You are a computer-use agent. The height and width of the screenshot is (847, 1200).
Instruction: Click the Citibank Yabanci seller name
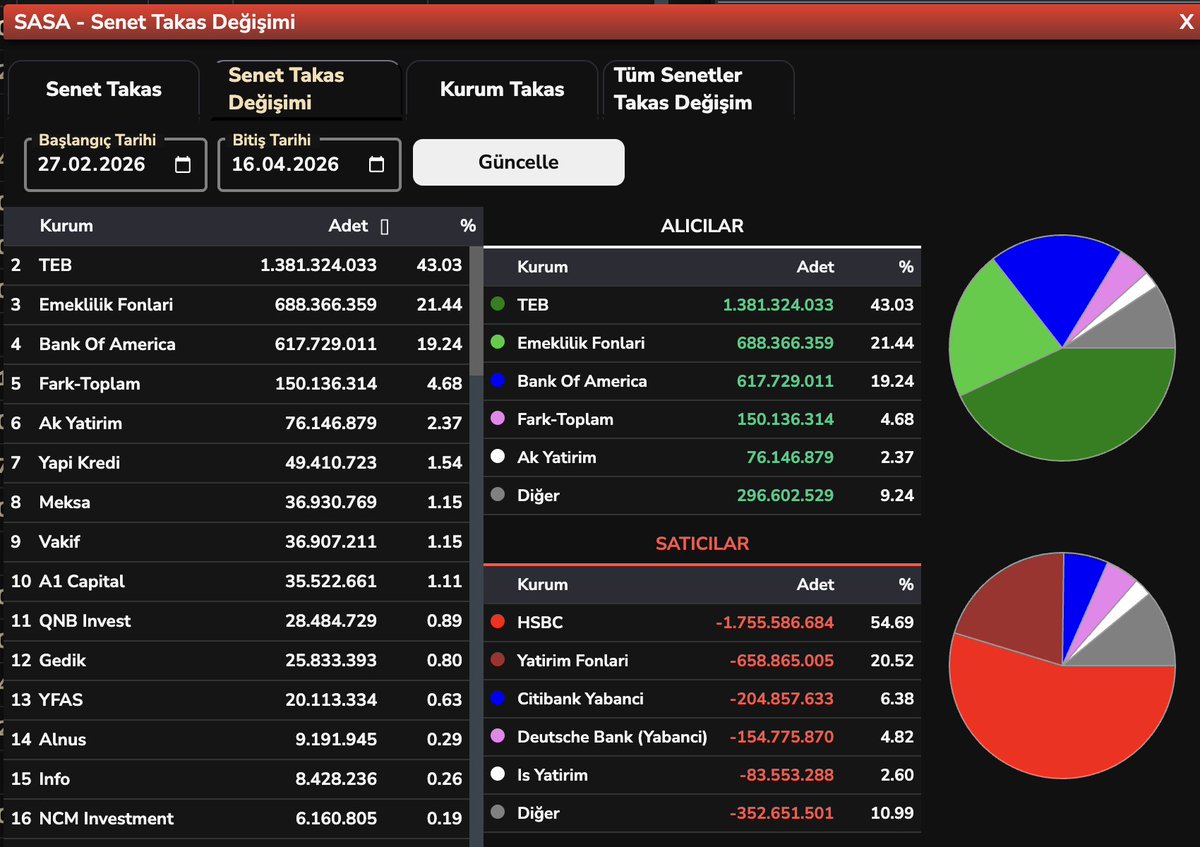tap(580, 699)
